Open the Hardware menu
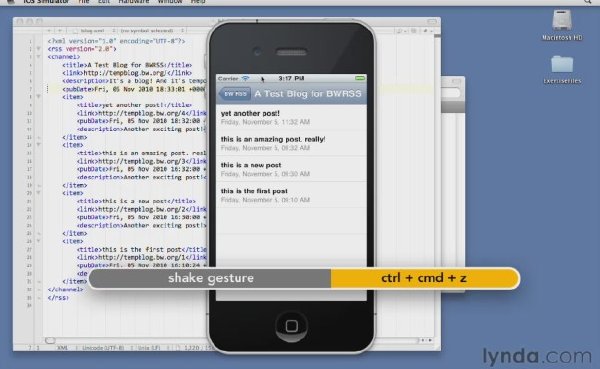The height and width of the screenshot is (369, 600). 134,2
